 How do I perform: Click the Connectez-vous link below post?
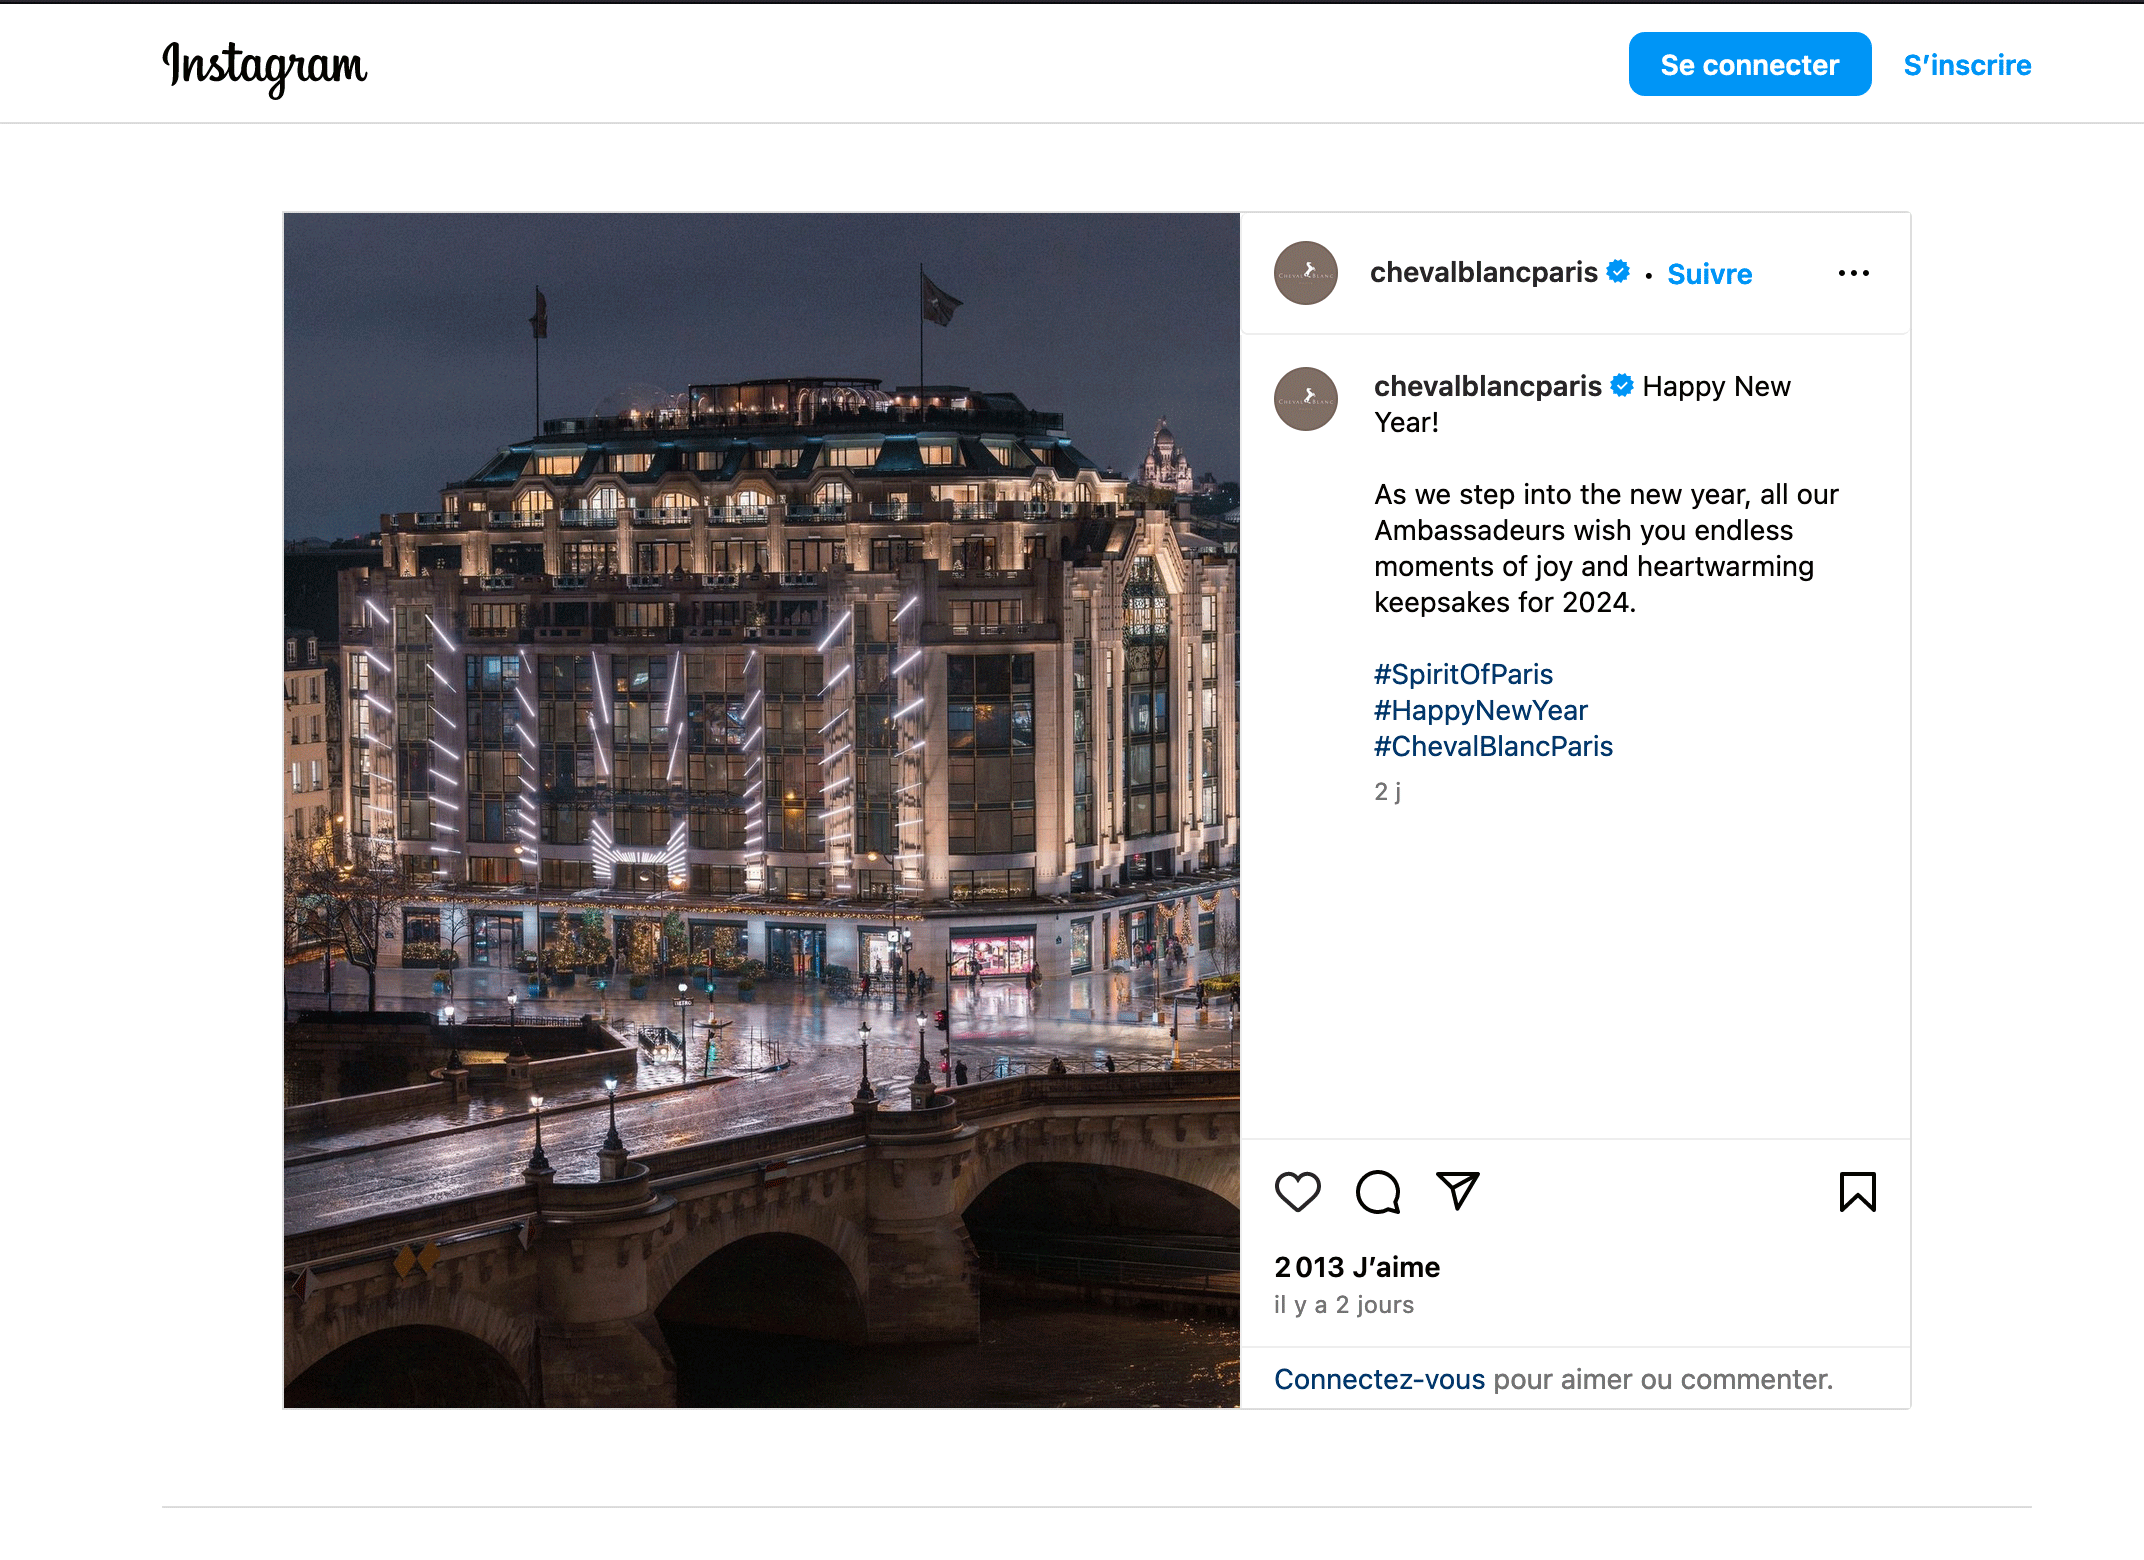1379,1379
